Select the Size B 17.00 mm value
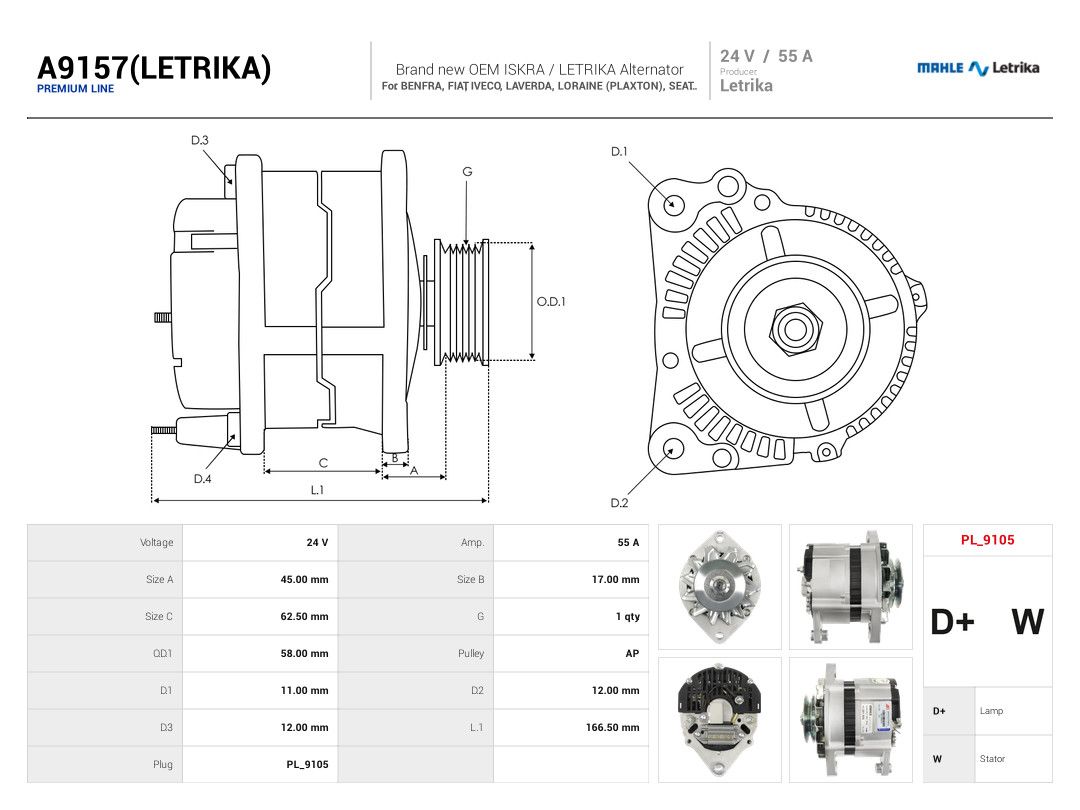Screen dimensions: 1080x810 click(x=616, y=580)
